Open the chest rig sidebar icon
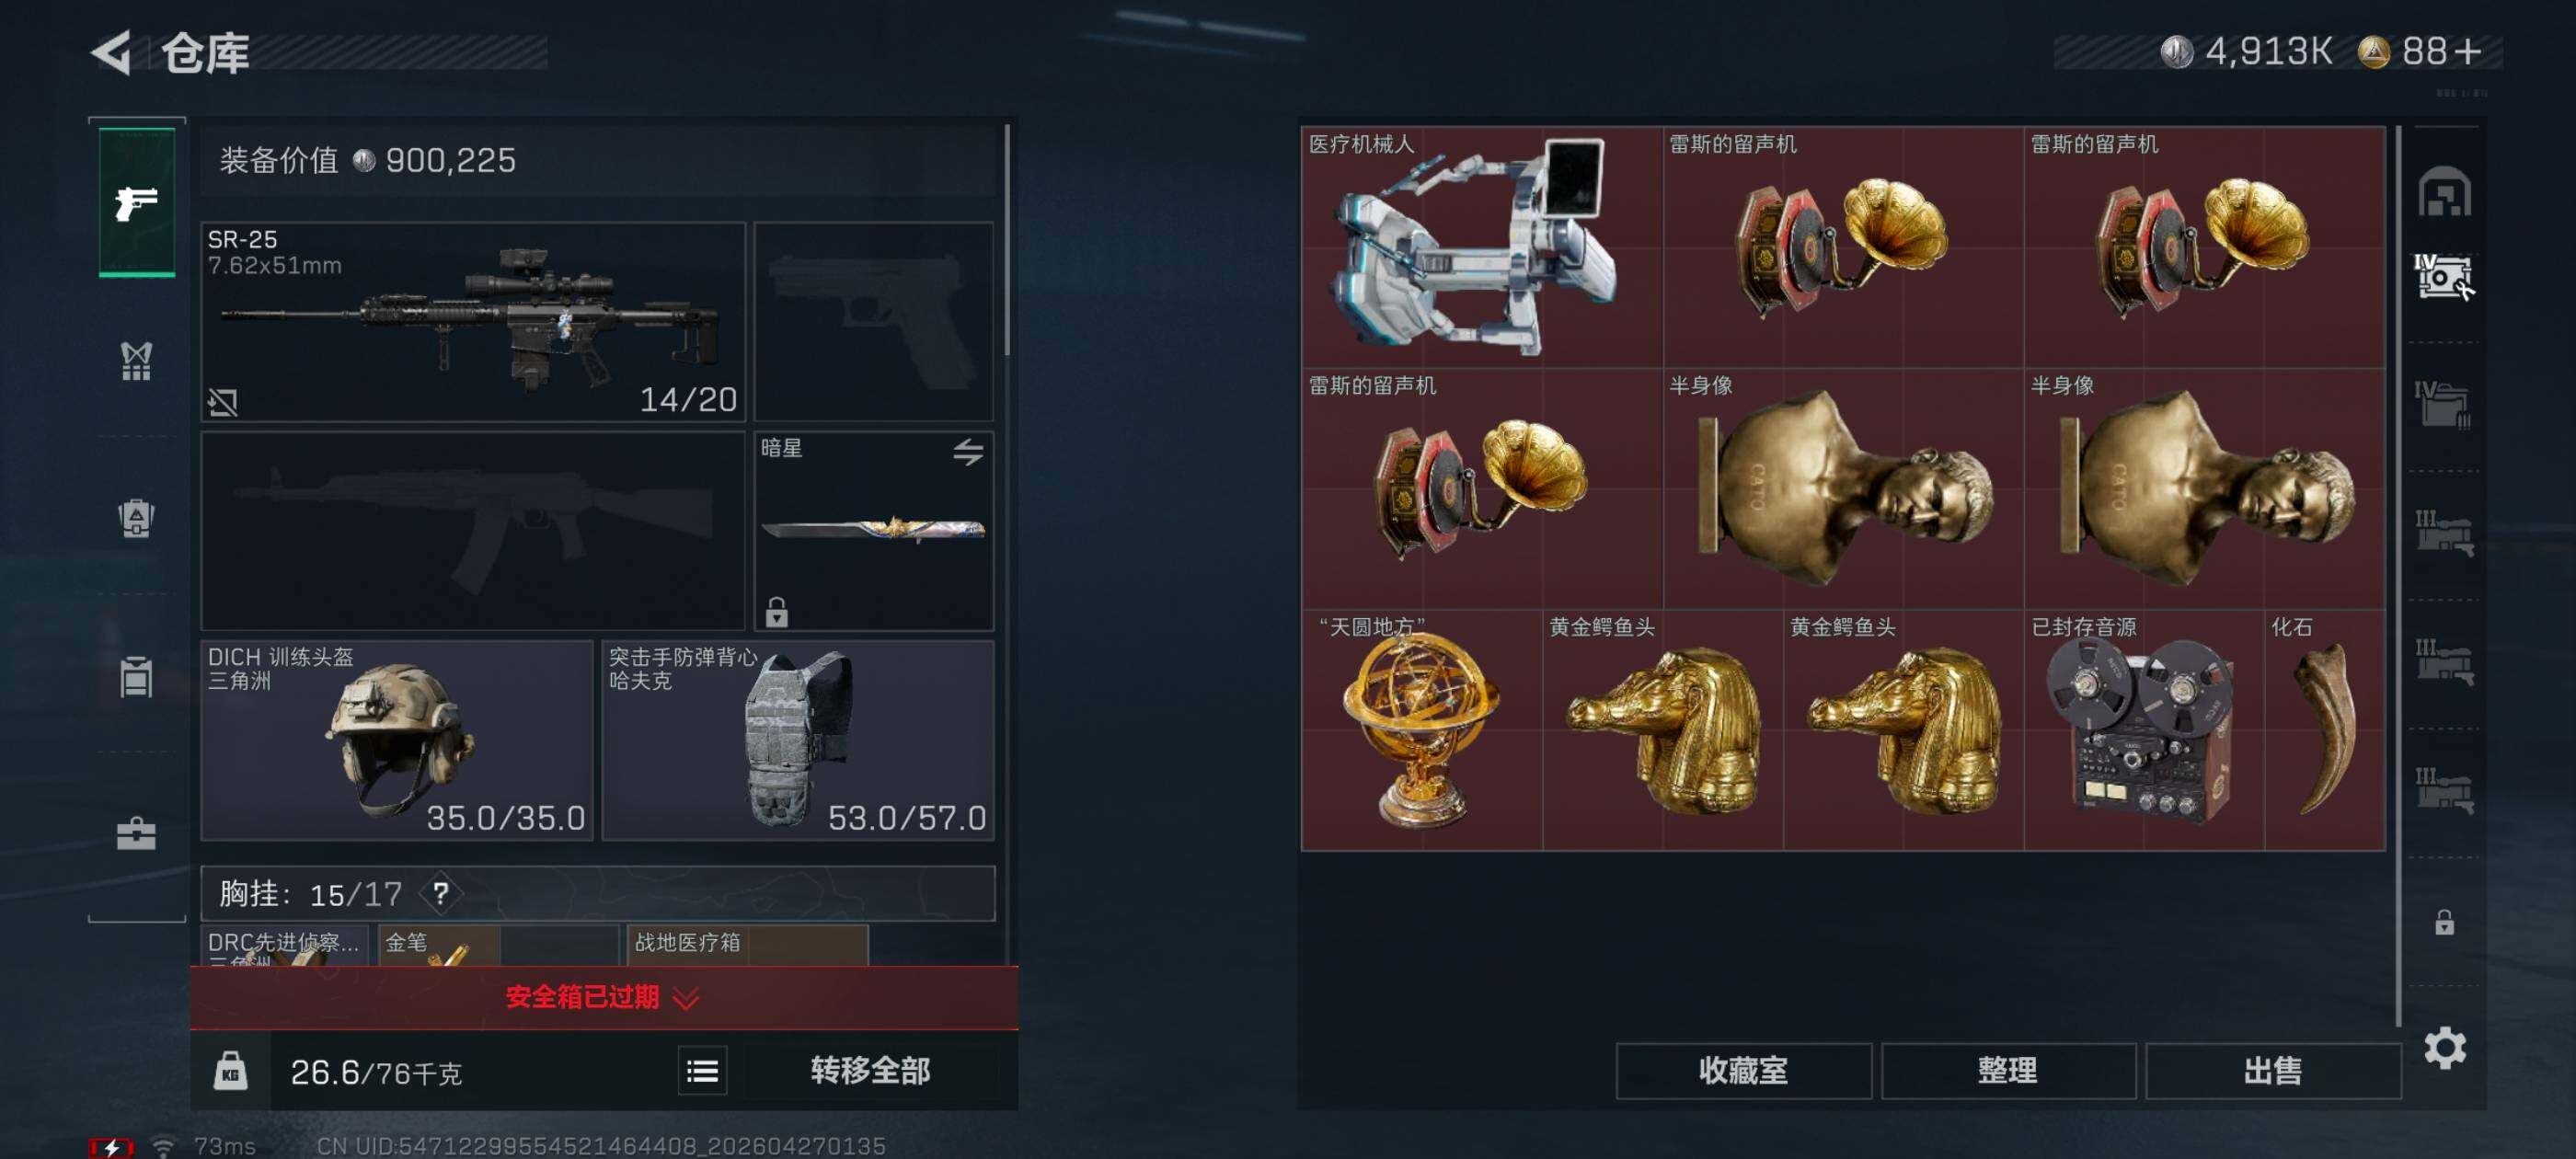 [x=137, y=361]
